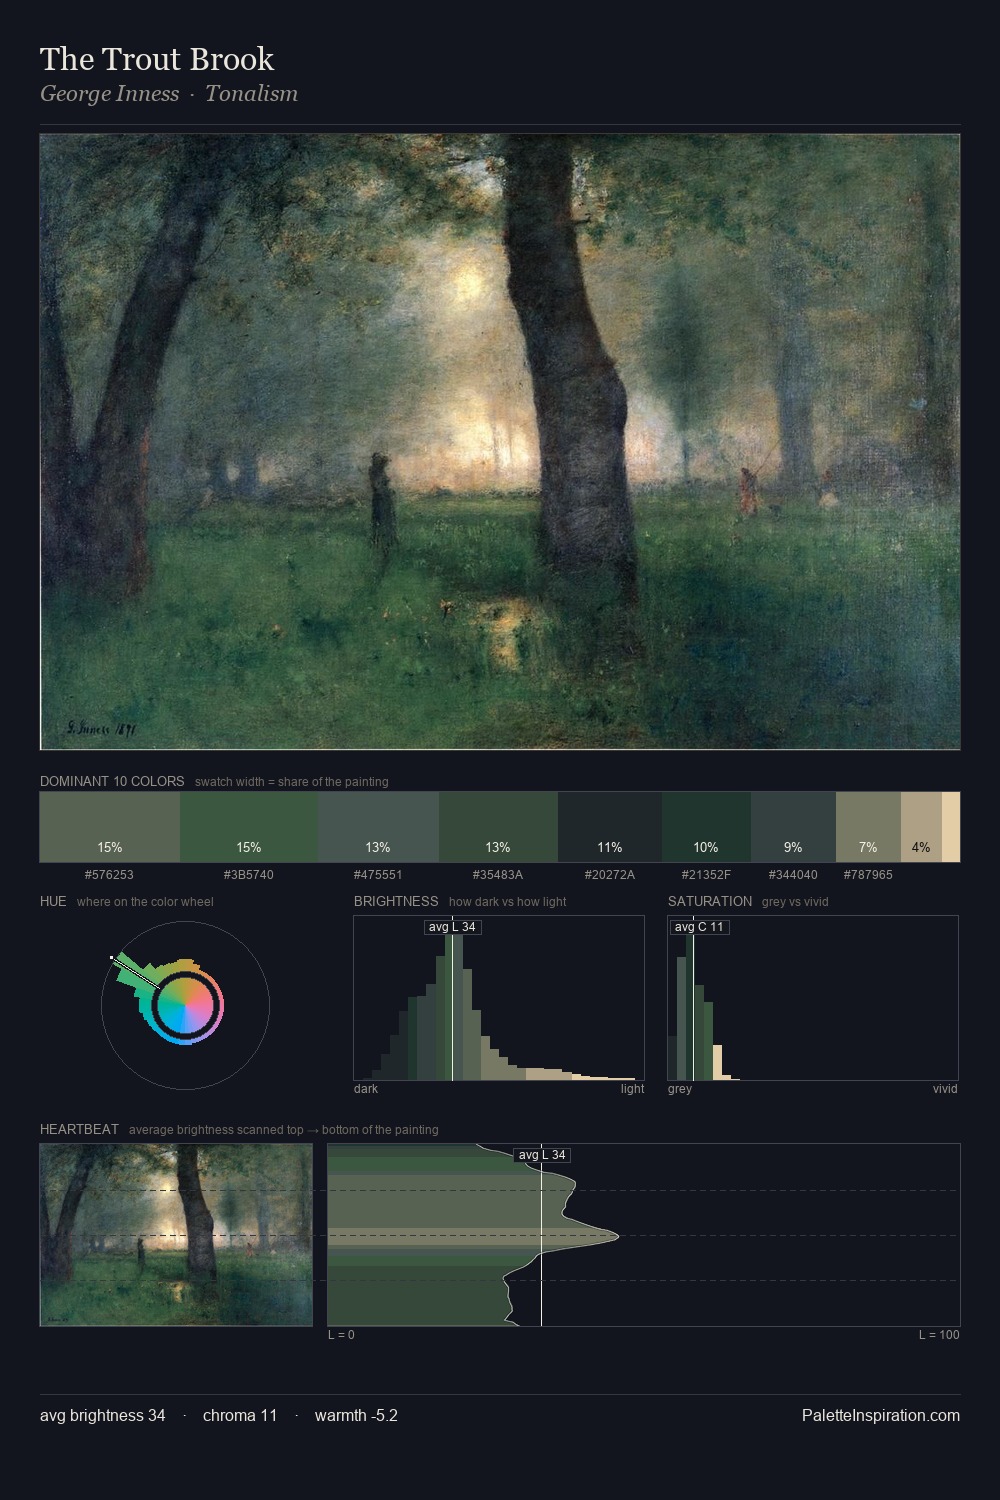
Task: Click the HEARTBEAT section heading
Action: point(79,1129)
